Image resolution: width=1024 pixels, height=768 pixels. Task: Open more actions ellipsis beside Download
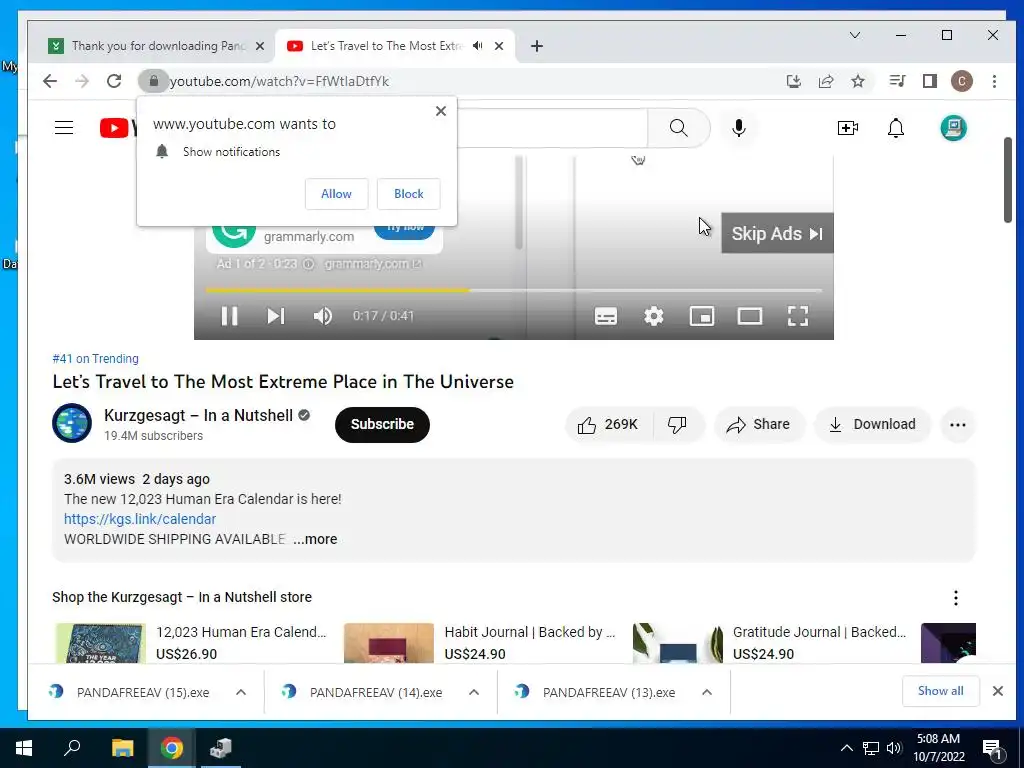pyautogui.click(x=957, y=424)
